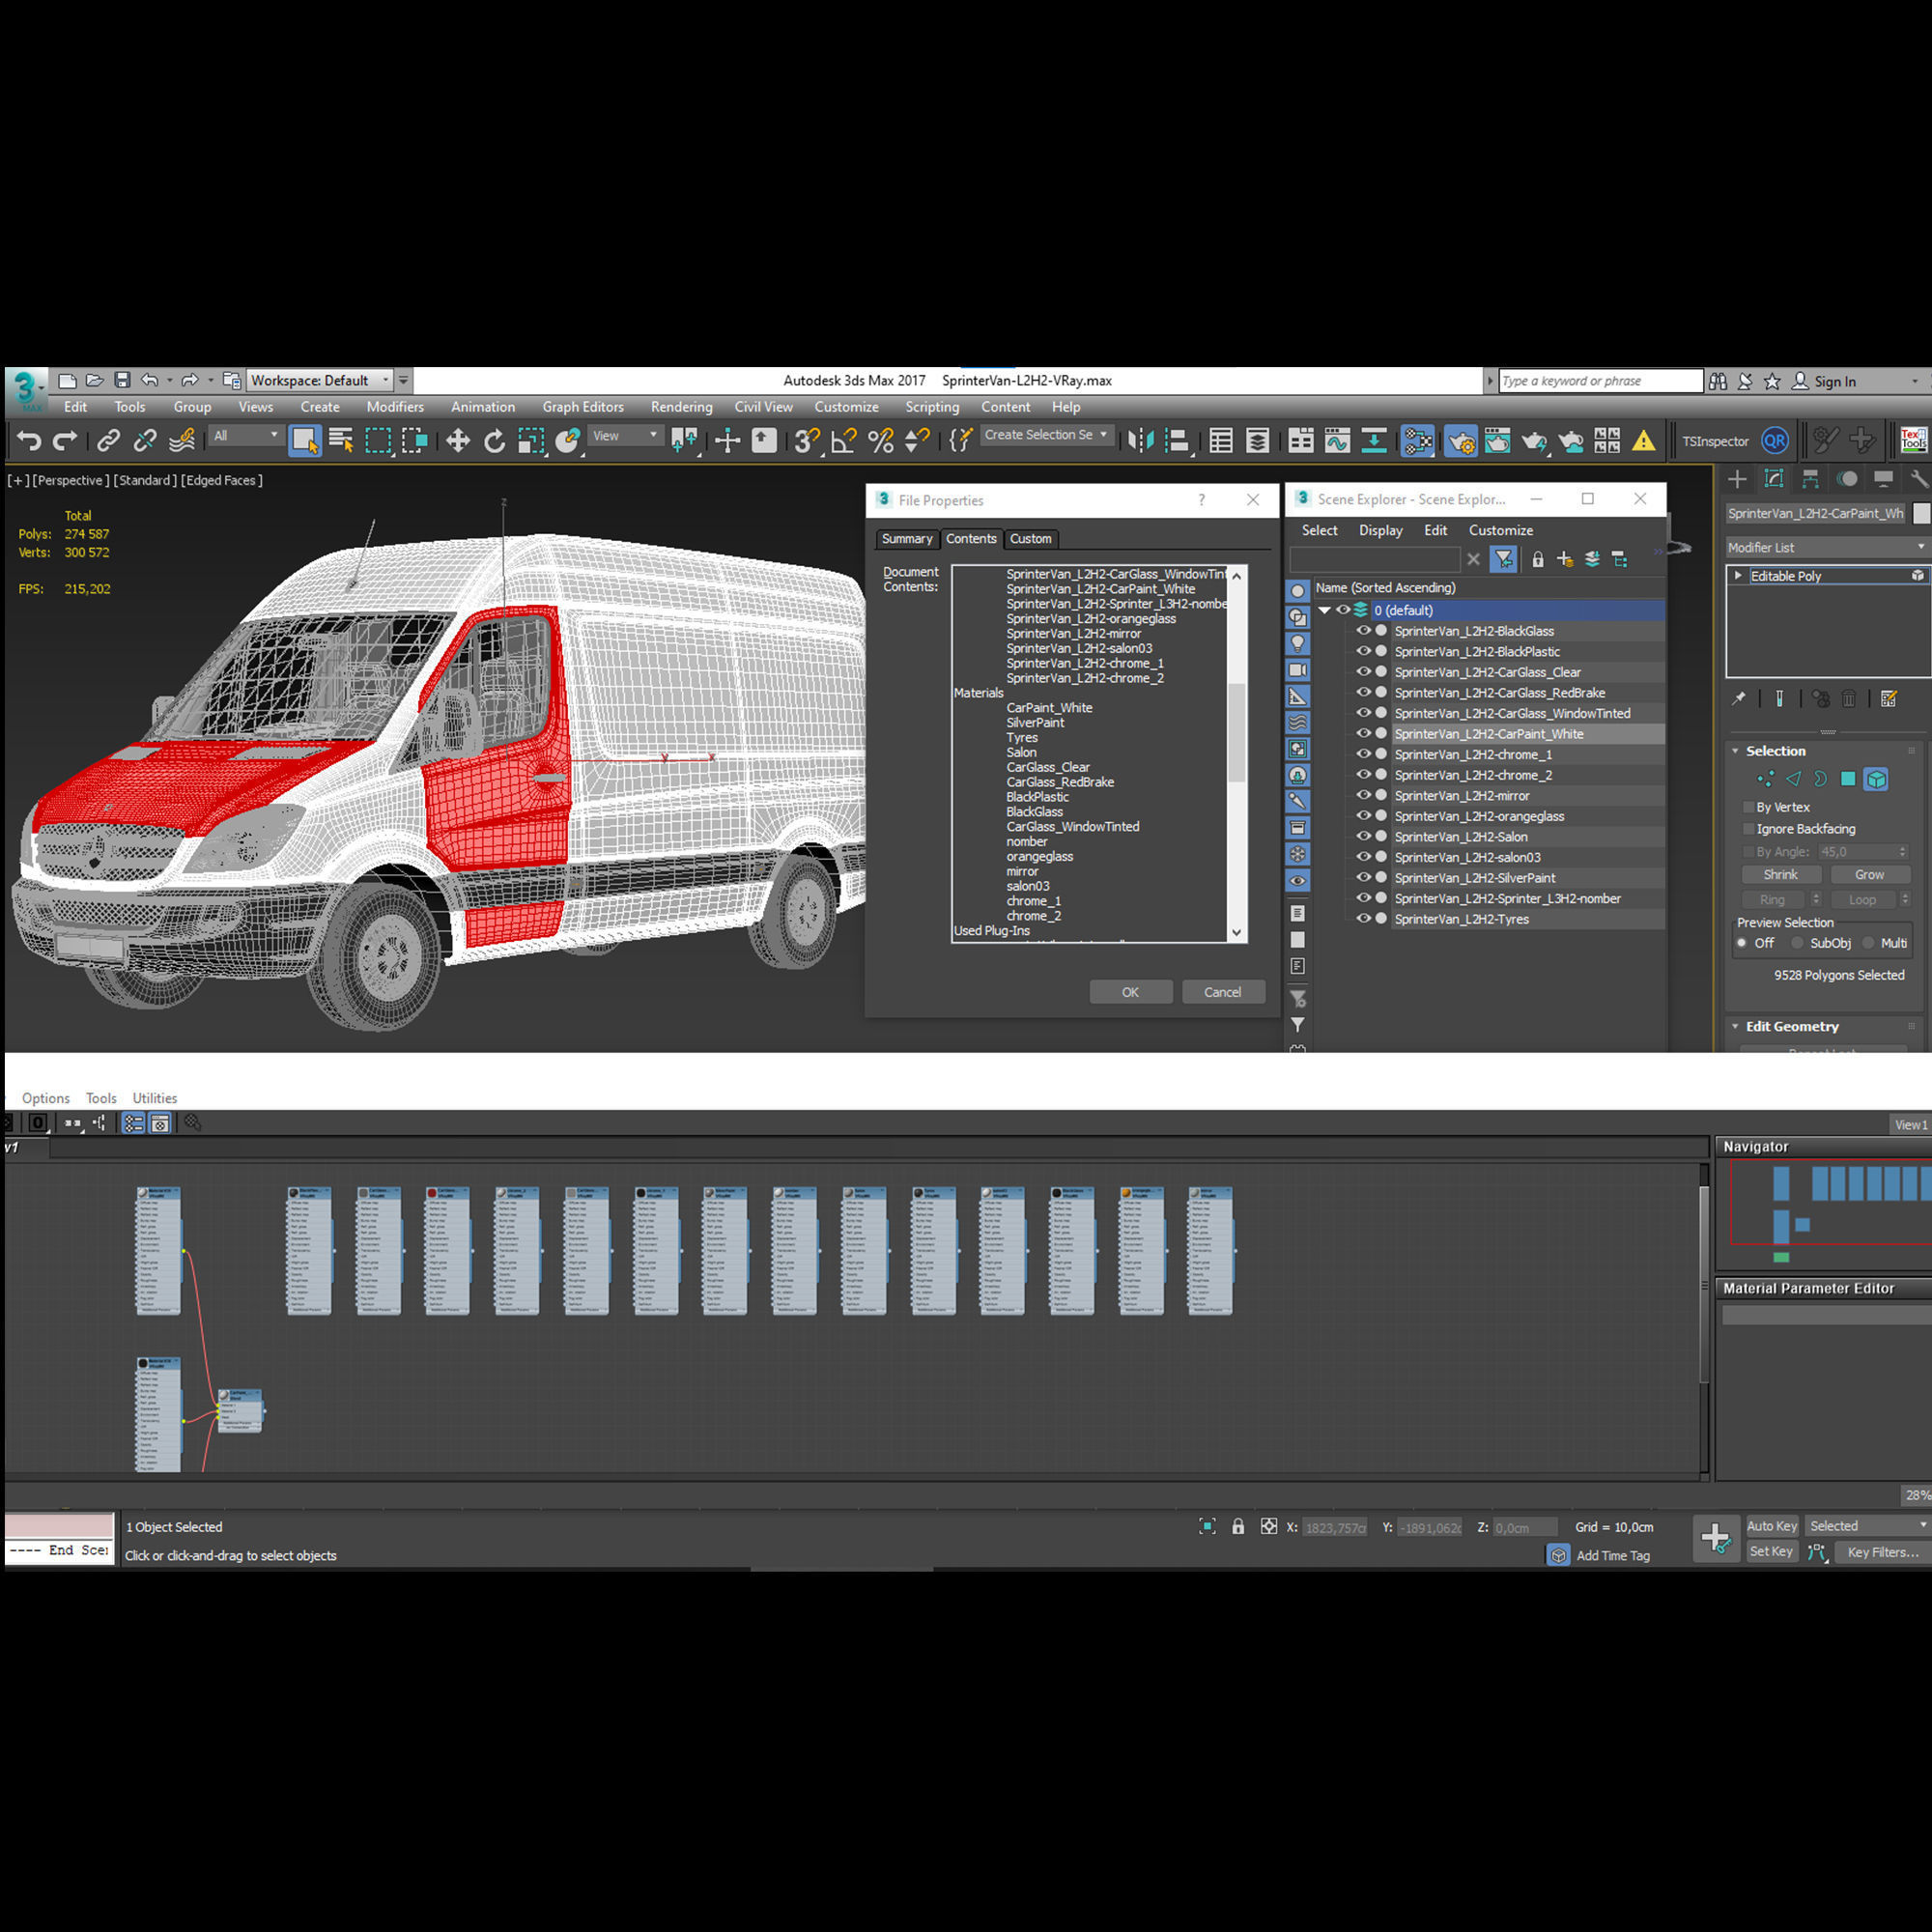Image resolution: width=1932 pixels, height=1932 pixels.
Task: Collapse the Edit Geometry rollout
Action: [x=1736, y=1027]
